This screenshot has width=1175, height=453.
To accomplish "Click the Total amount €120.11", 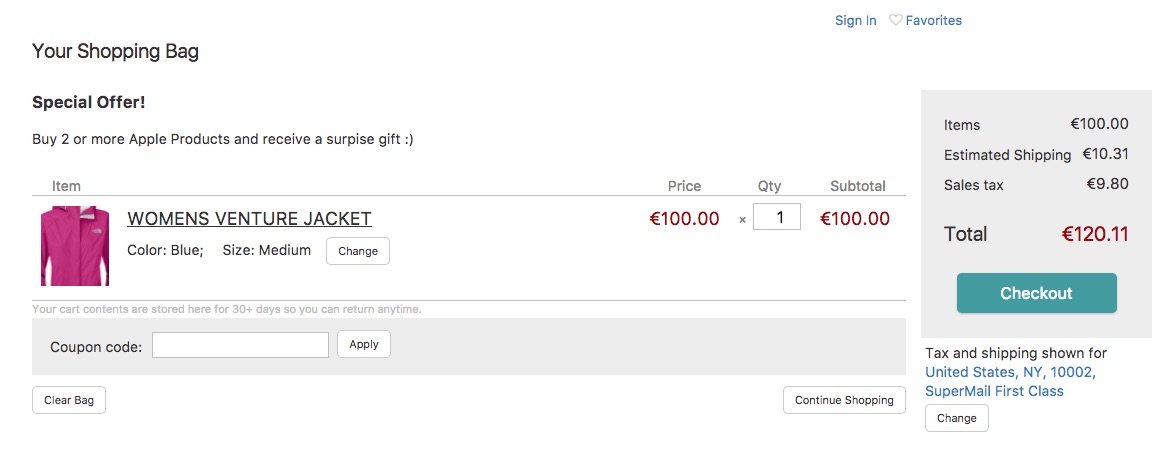I will tap(1095, 234).
